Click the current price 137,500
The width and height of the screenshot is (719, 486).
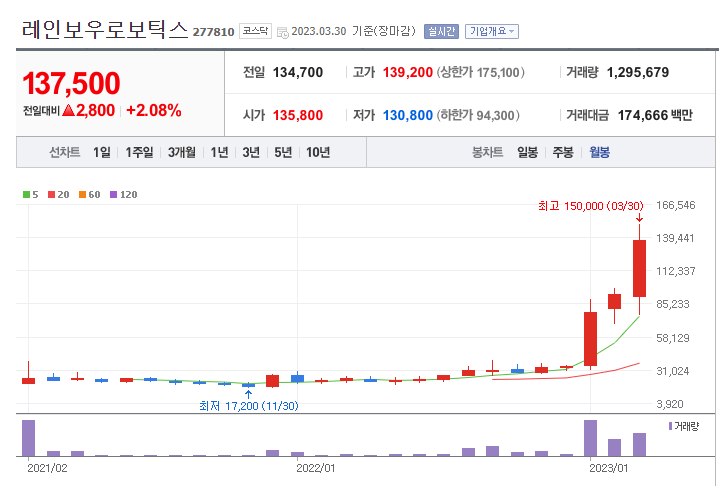[71, 83]
